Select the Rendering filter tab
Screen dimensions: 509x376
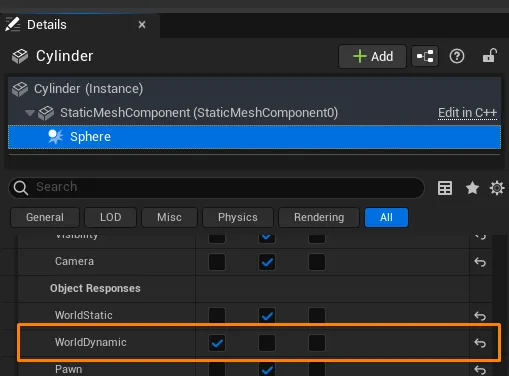(319, 218)
